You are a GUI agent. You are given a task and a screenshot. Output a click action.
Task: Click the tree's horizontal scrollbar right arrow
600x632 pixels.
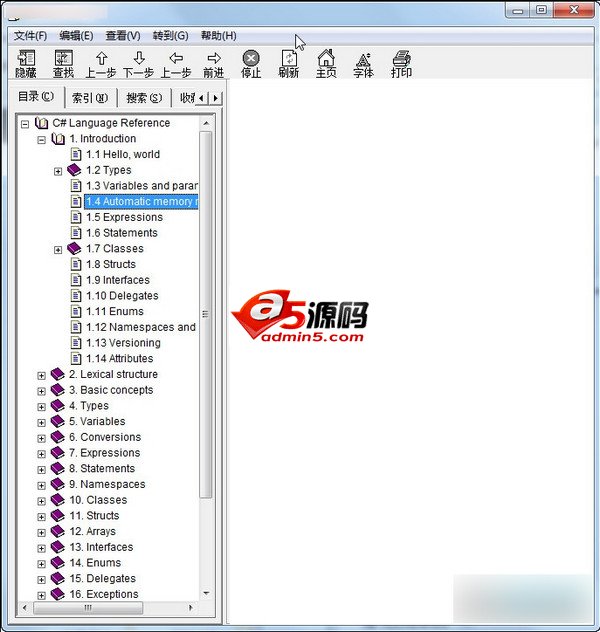pos(191,607)
